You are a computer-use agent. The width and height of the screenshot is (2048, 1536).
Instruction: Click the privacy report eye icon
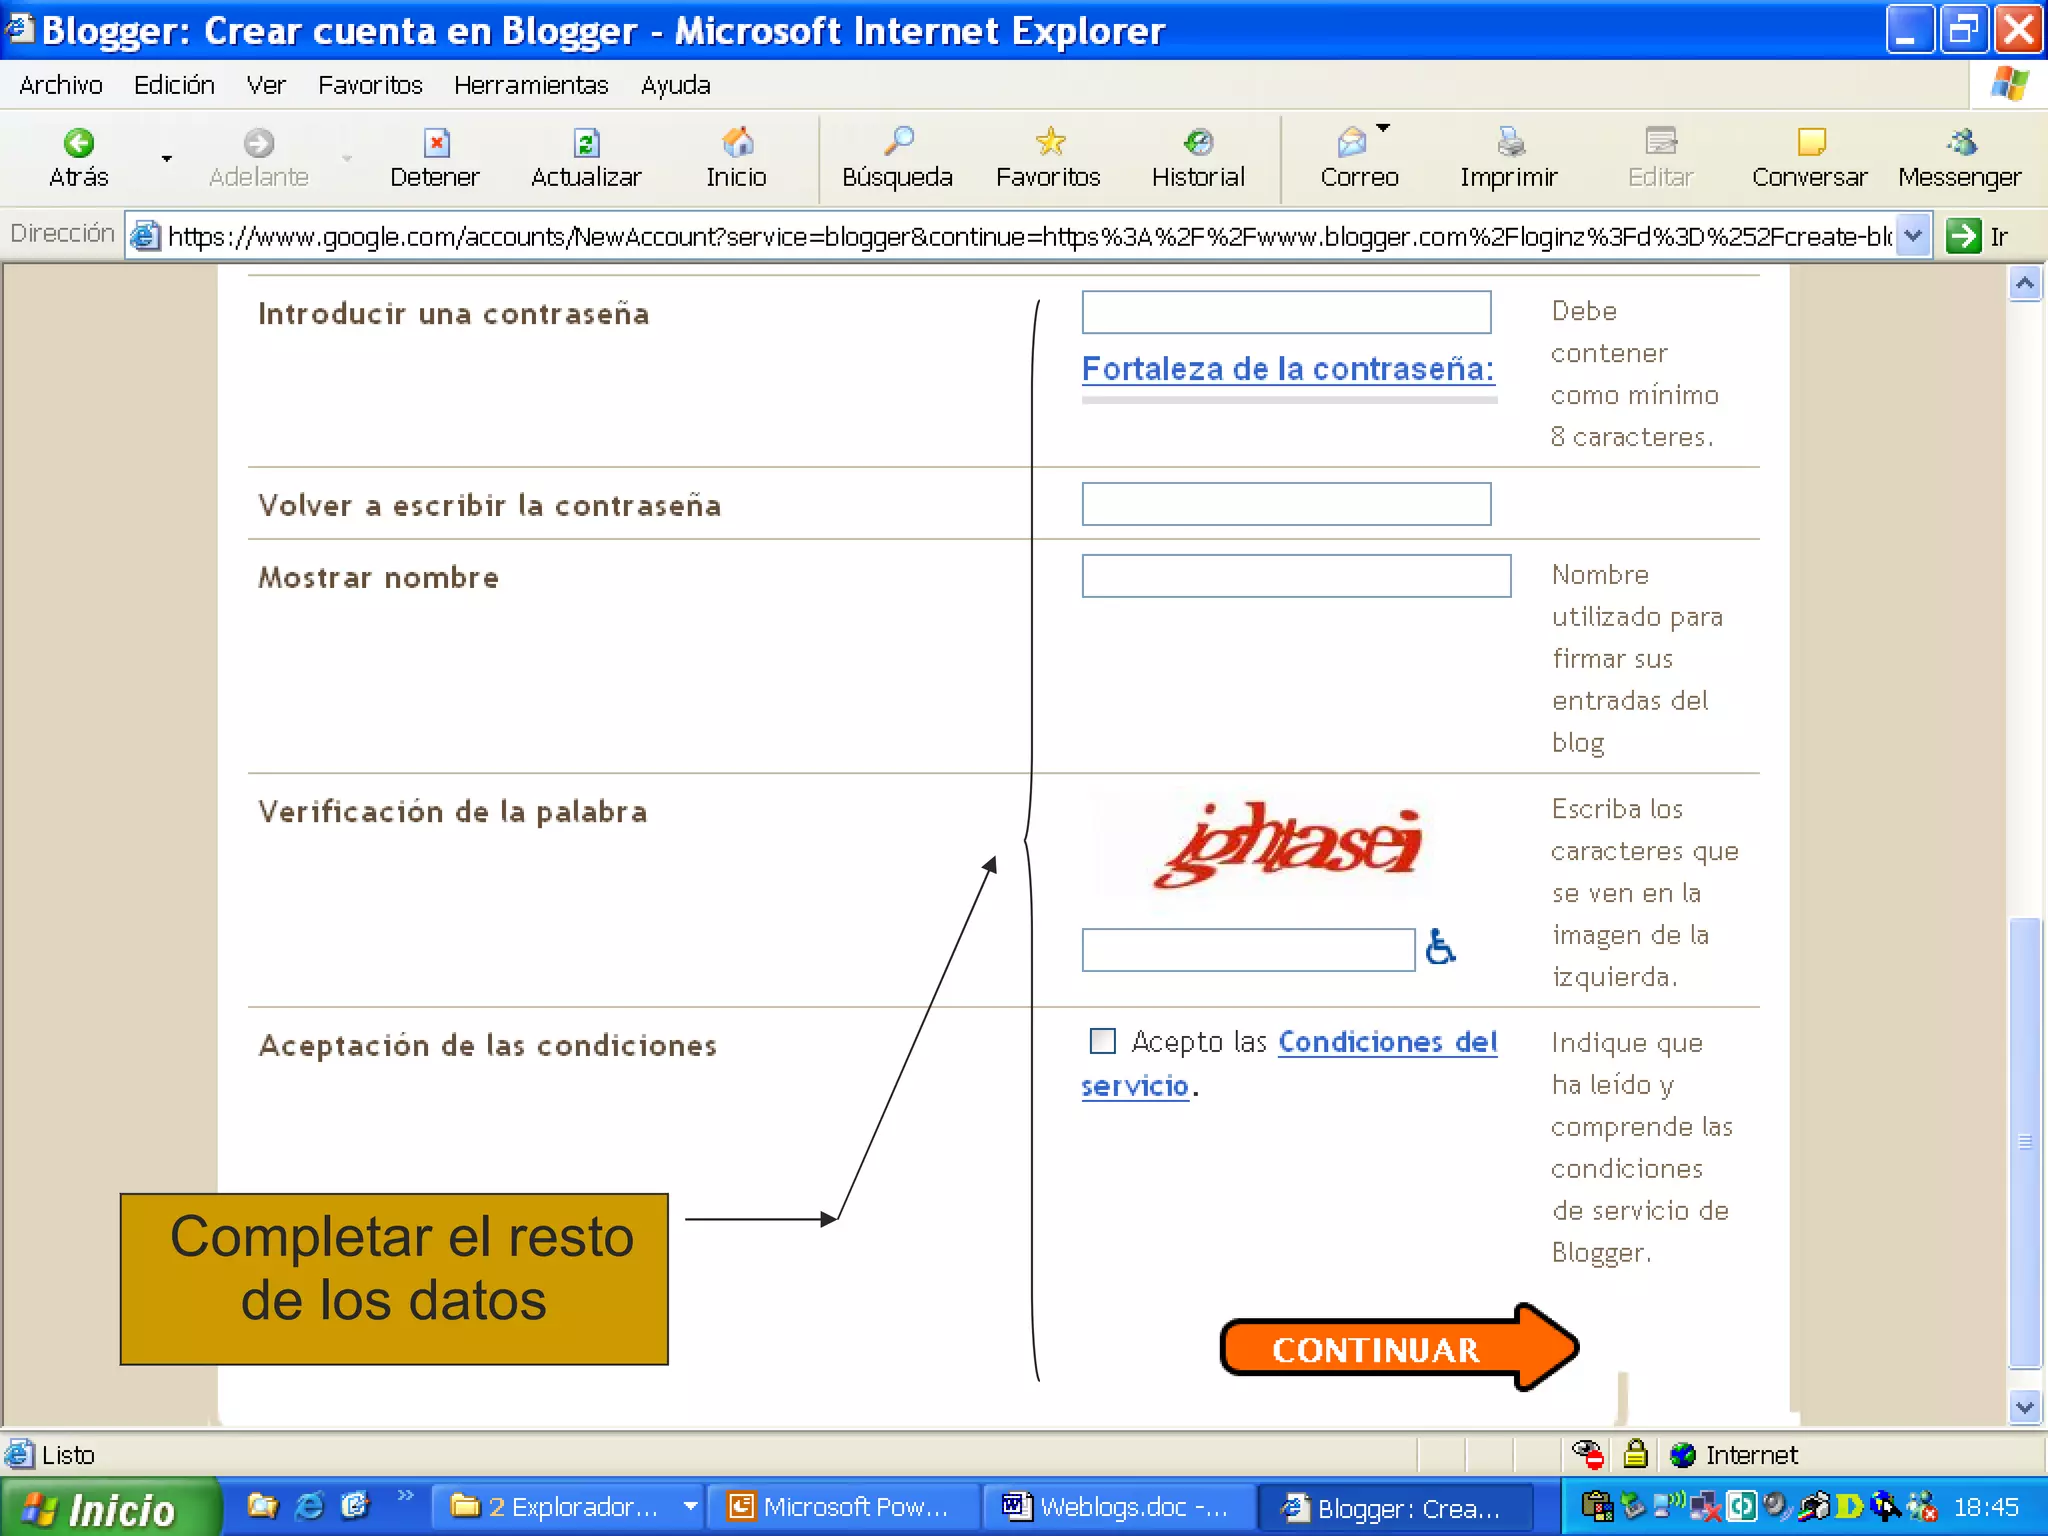click(x=1587, y=1453)
